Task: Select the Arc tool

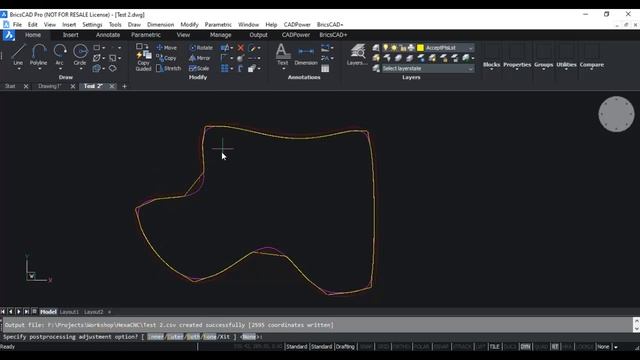Action: point(60,55)
